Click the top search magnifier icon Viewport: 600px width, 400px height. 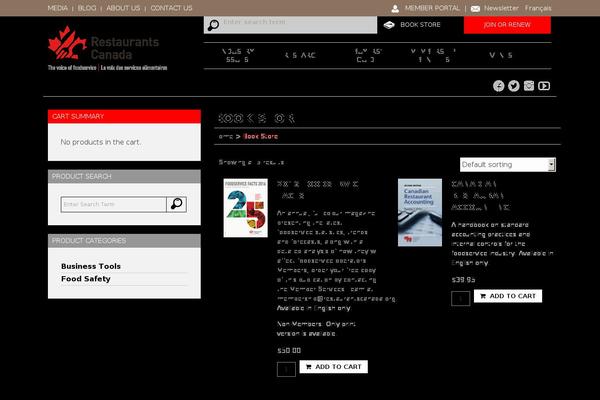213,25
